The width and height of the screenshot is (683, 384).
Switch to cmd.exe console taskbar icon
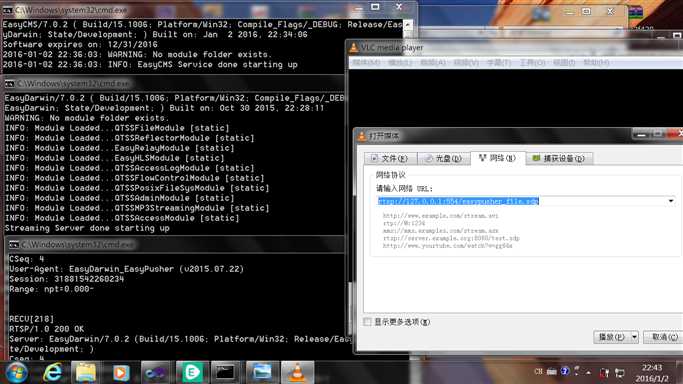click(x=225, y=373)
